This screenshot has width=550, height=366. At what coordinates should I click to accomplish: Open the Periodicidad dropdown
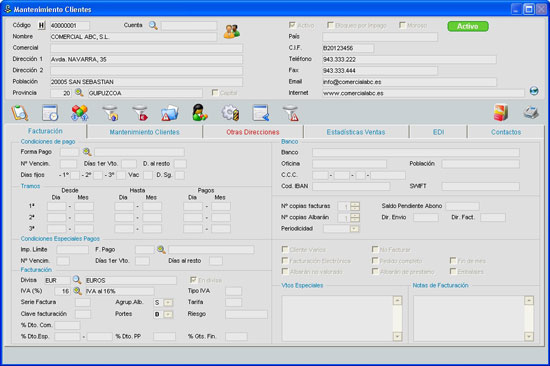coord(355,229)
